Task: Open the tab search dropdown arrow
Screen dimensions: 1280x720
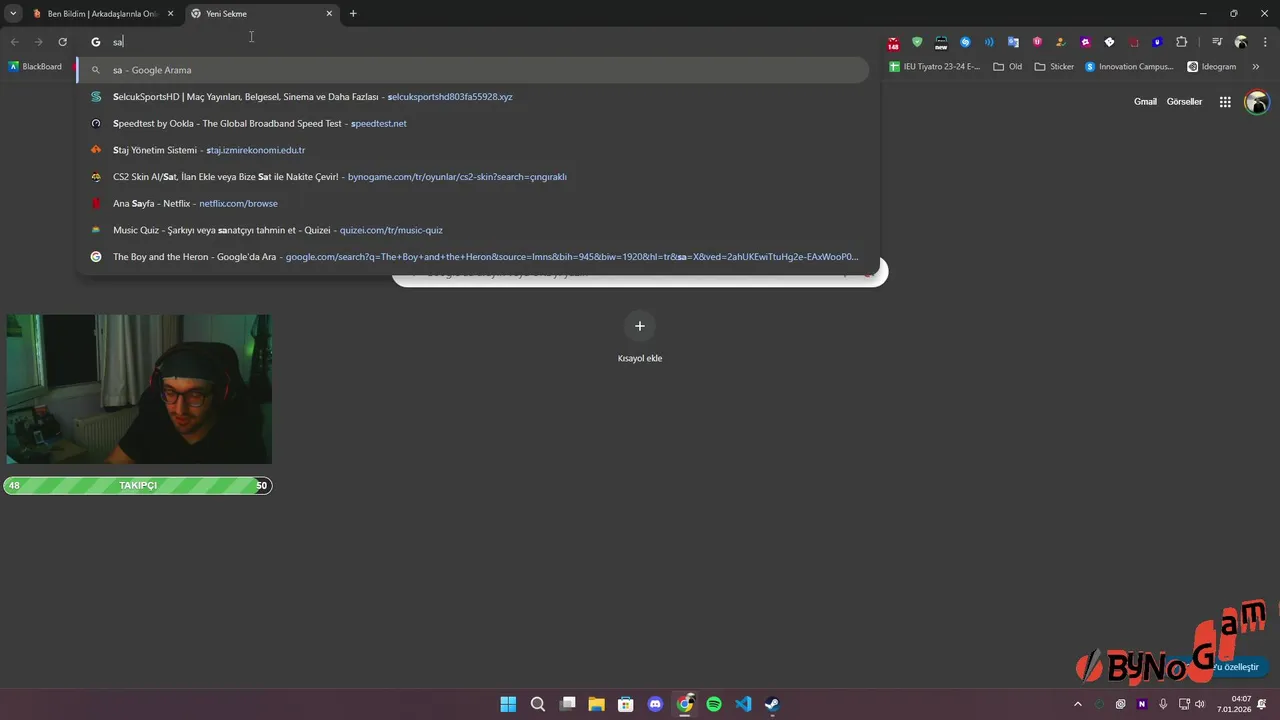Action: 13,14
